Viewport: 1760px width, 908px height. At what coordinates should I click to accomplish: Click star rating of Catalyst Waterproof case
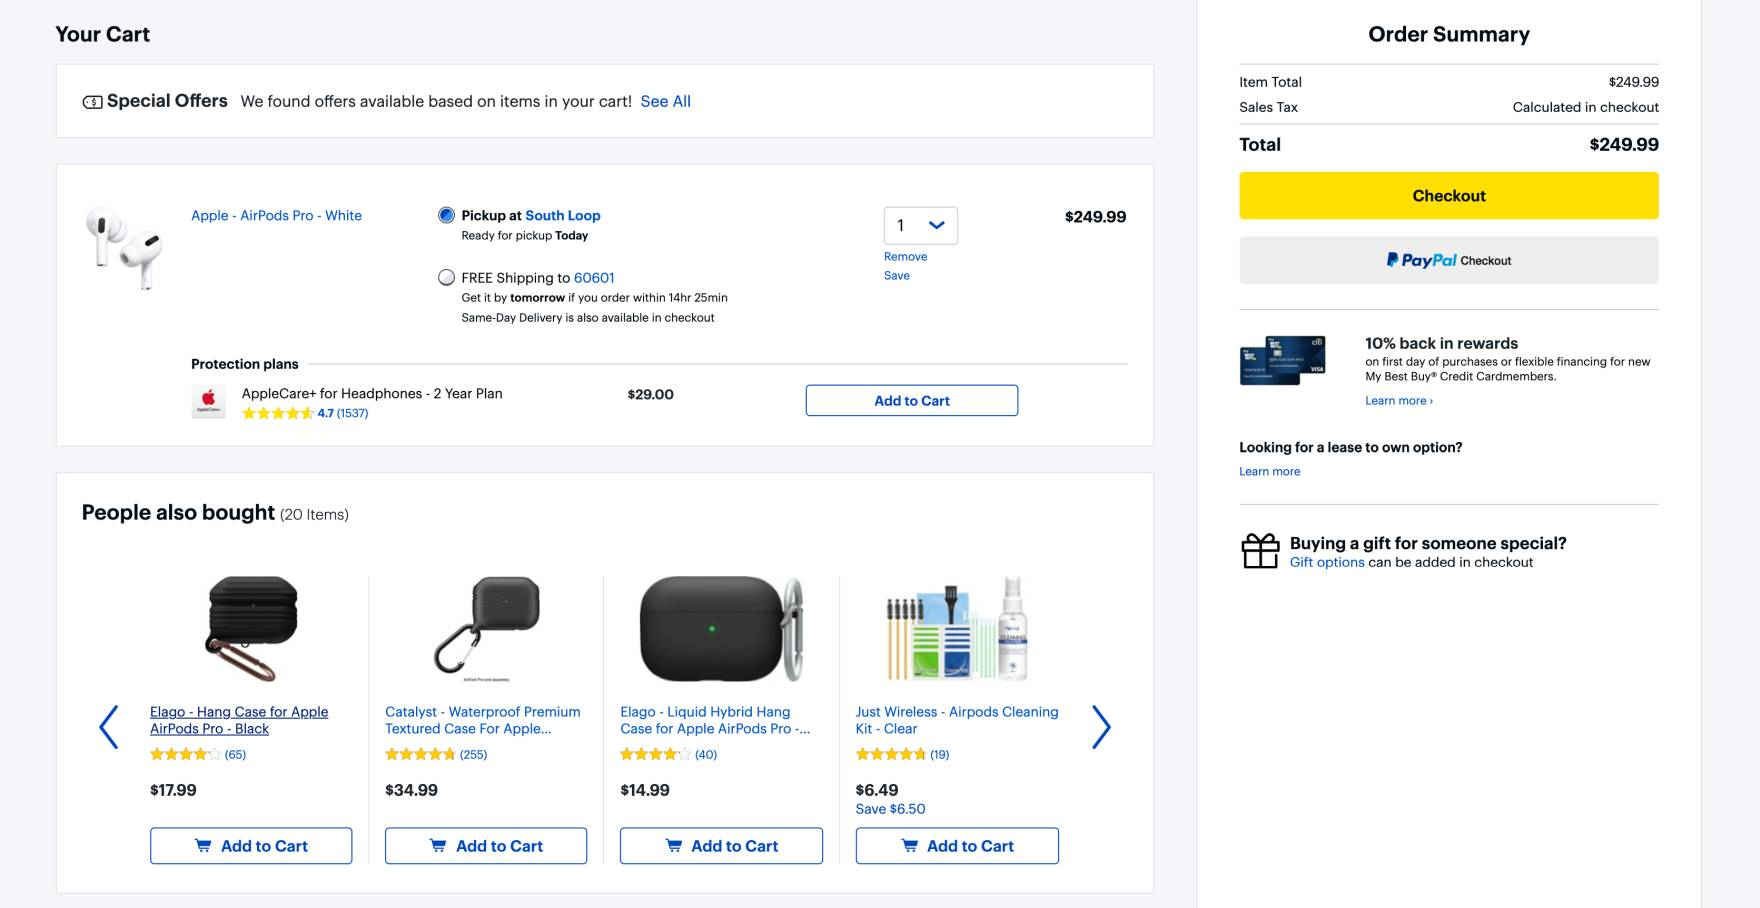click(x=420, y=755)
